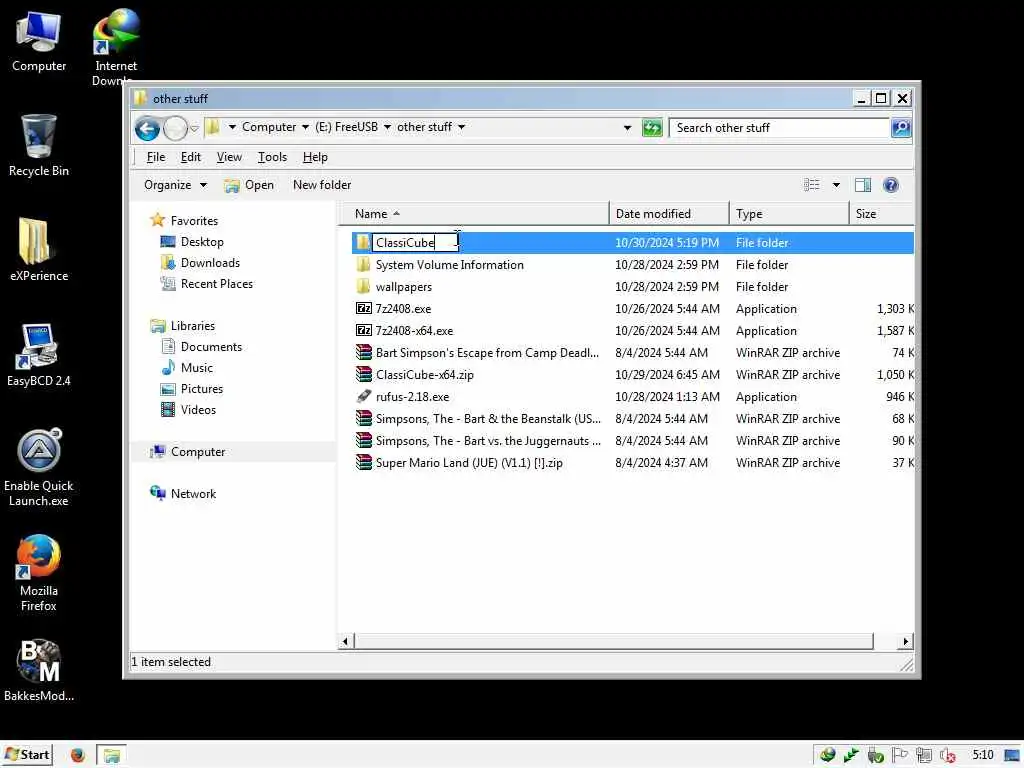Viewport: 1024px width, 768px height.
Task: Toggle the preview pane icon
Action: (x=862, y=185)
